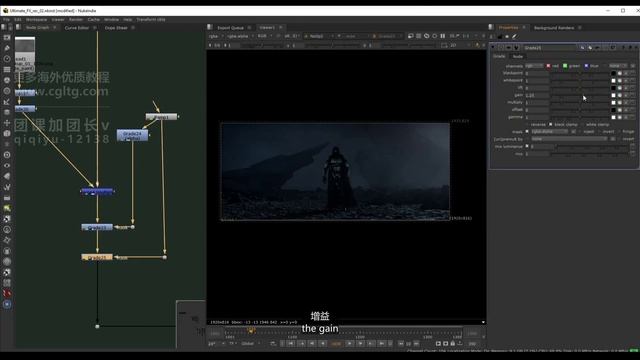Screen dimensions: 640x360
Task: Open the Image nodes toolbar icon
Action: tap(7, 38)
